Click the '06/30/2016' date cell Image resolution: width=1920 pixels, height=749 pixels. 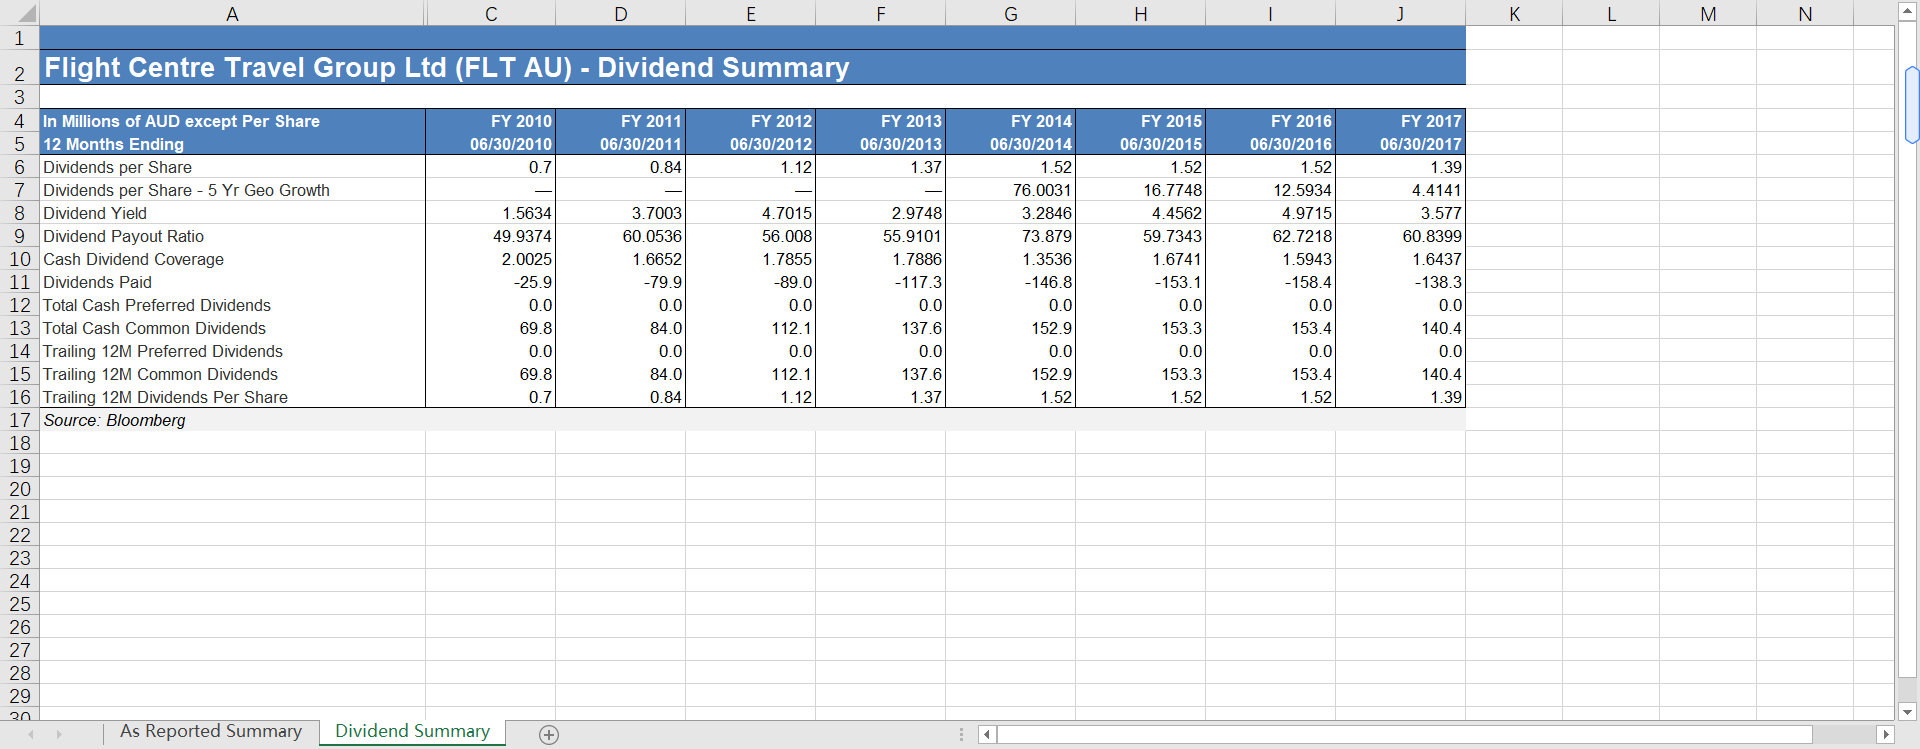tap(1271, 144)
